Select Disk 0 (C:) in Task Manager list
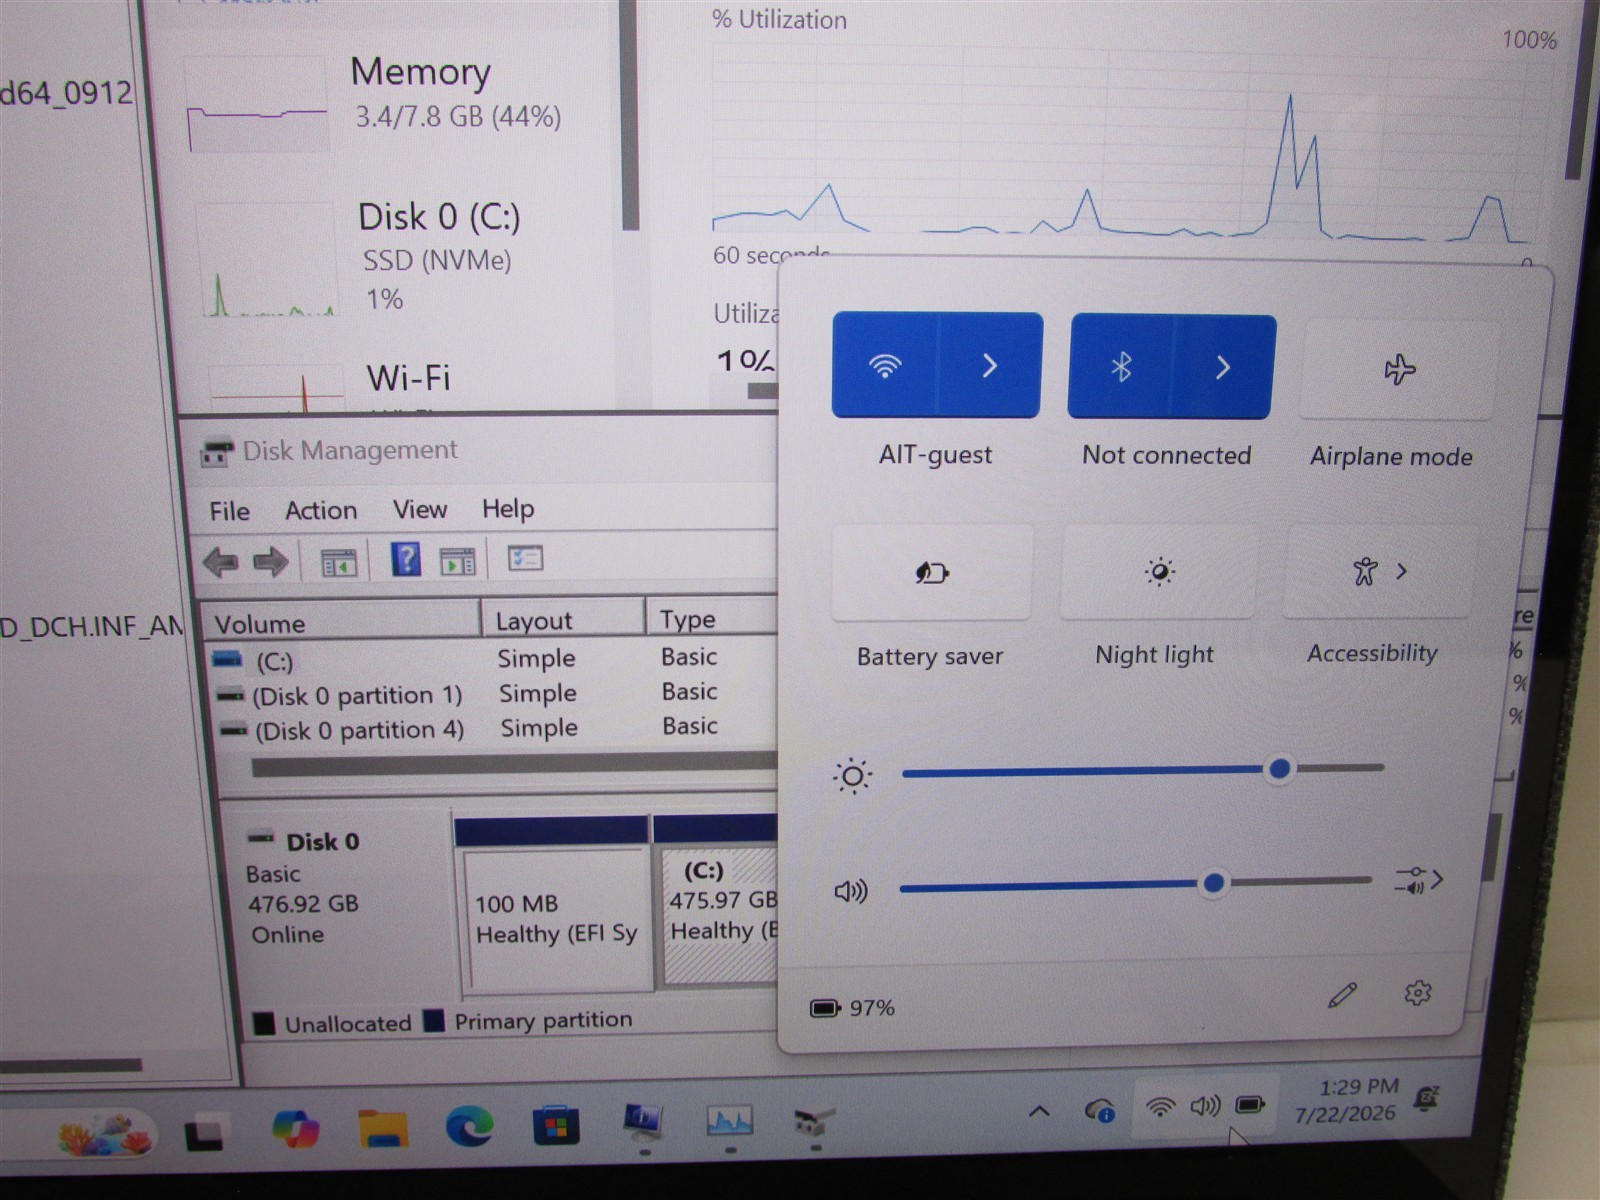Screen dimensions: 1600x1200 (x=400, y=258)
